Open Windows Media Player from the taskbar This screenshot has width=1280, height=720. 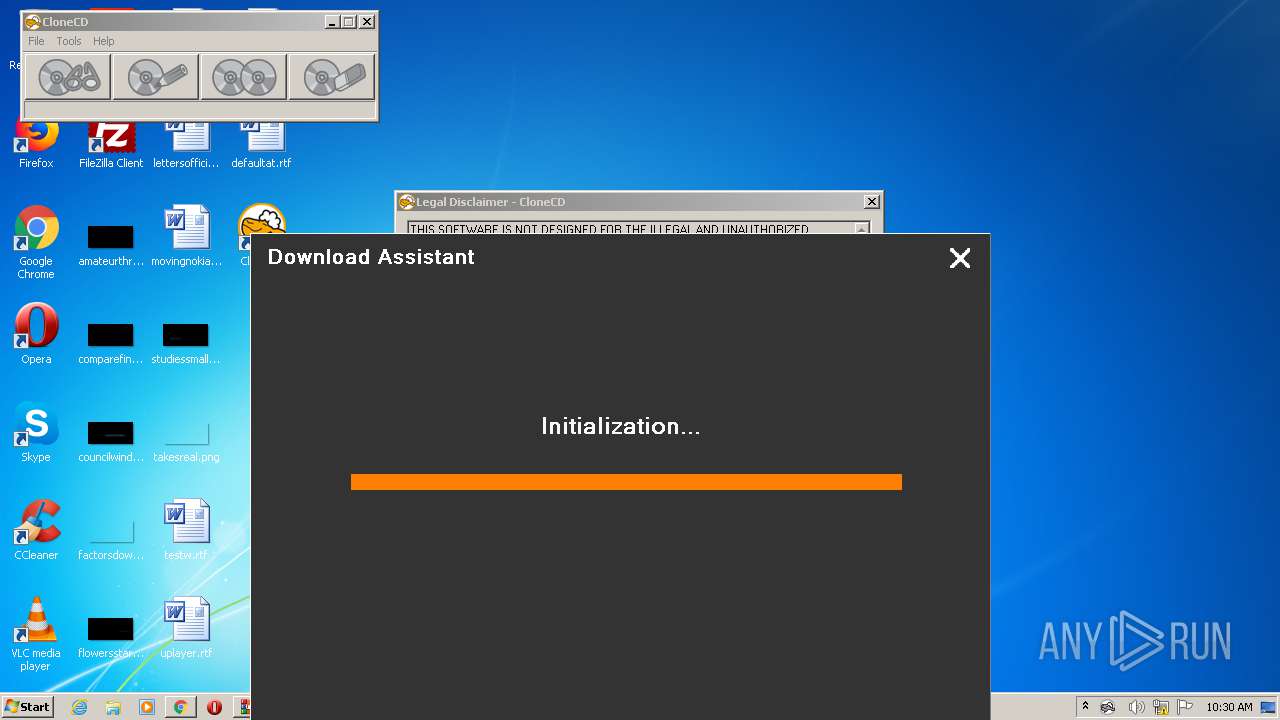pyautogui.click(x=147, y=707)
